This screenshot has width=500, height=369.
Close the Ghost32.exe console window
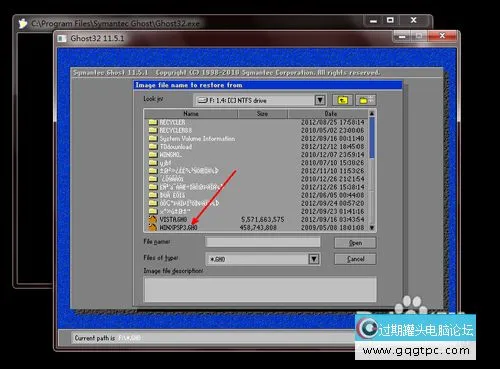click(x=414, y=20)
